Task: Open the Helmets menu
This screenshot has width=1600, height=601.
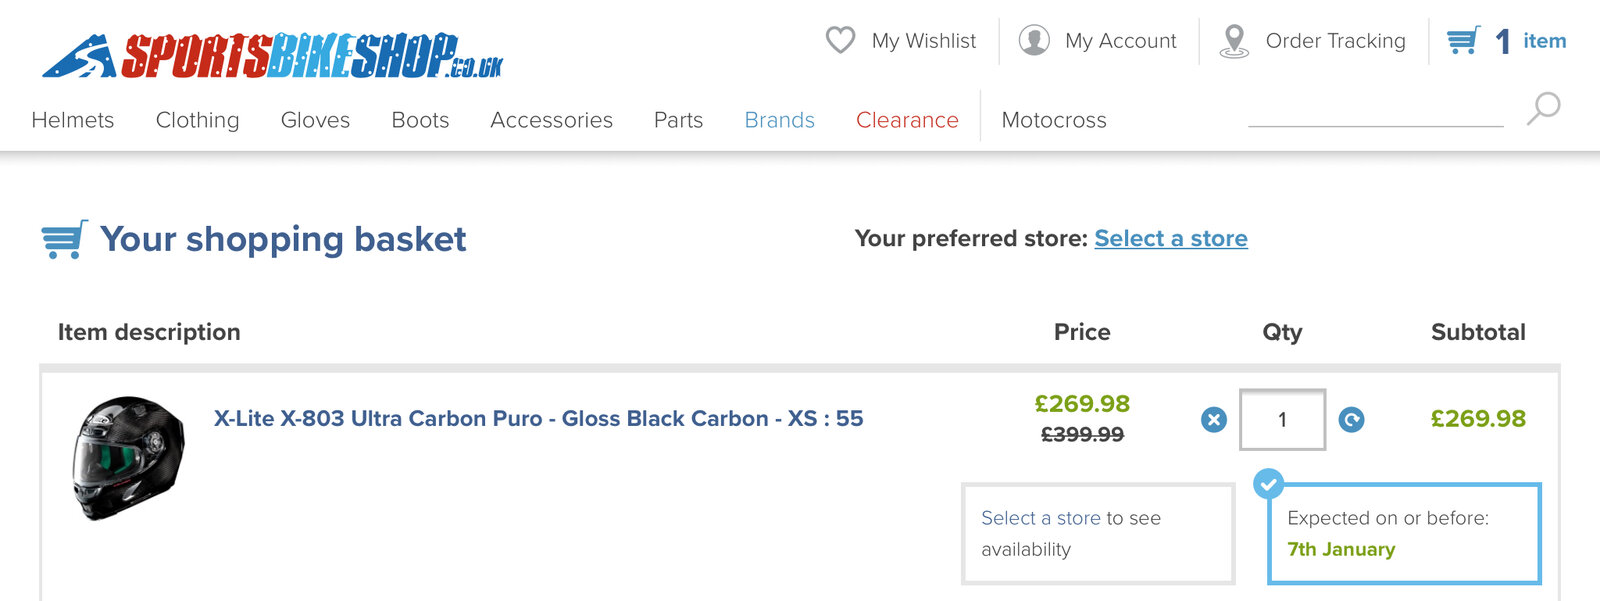Action: 73,120
